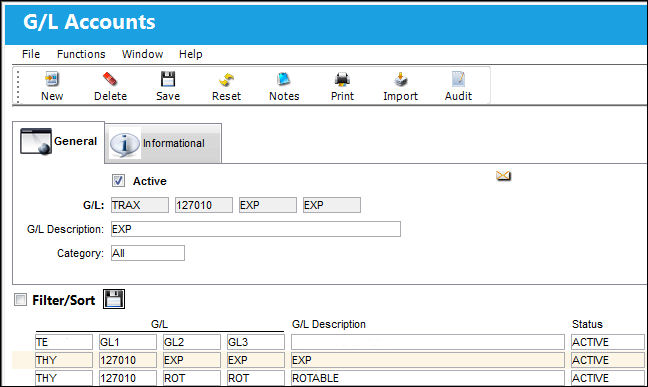Click the G/L field containing TRAX
Viewport: 648px width, 387px height.
(140, 205)
